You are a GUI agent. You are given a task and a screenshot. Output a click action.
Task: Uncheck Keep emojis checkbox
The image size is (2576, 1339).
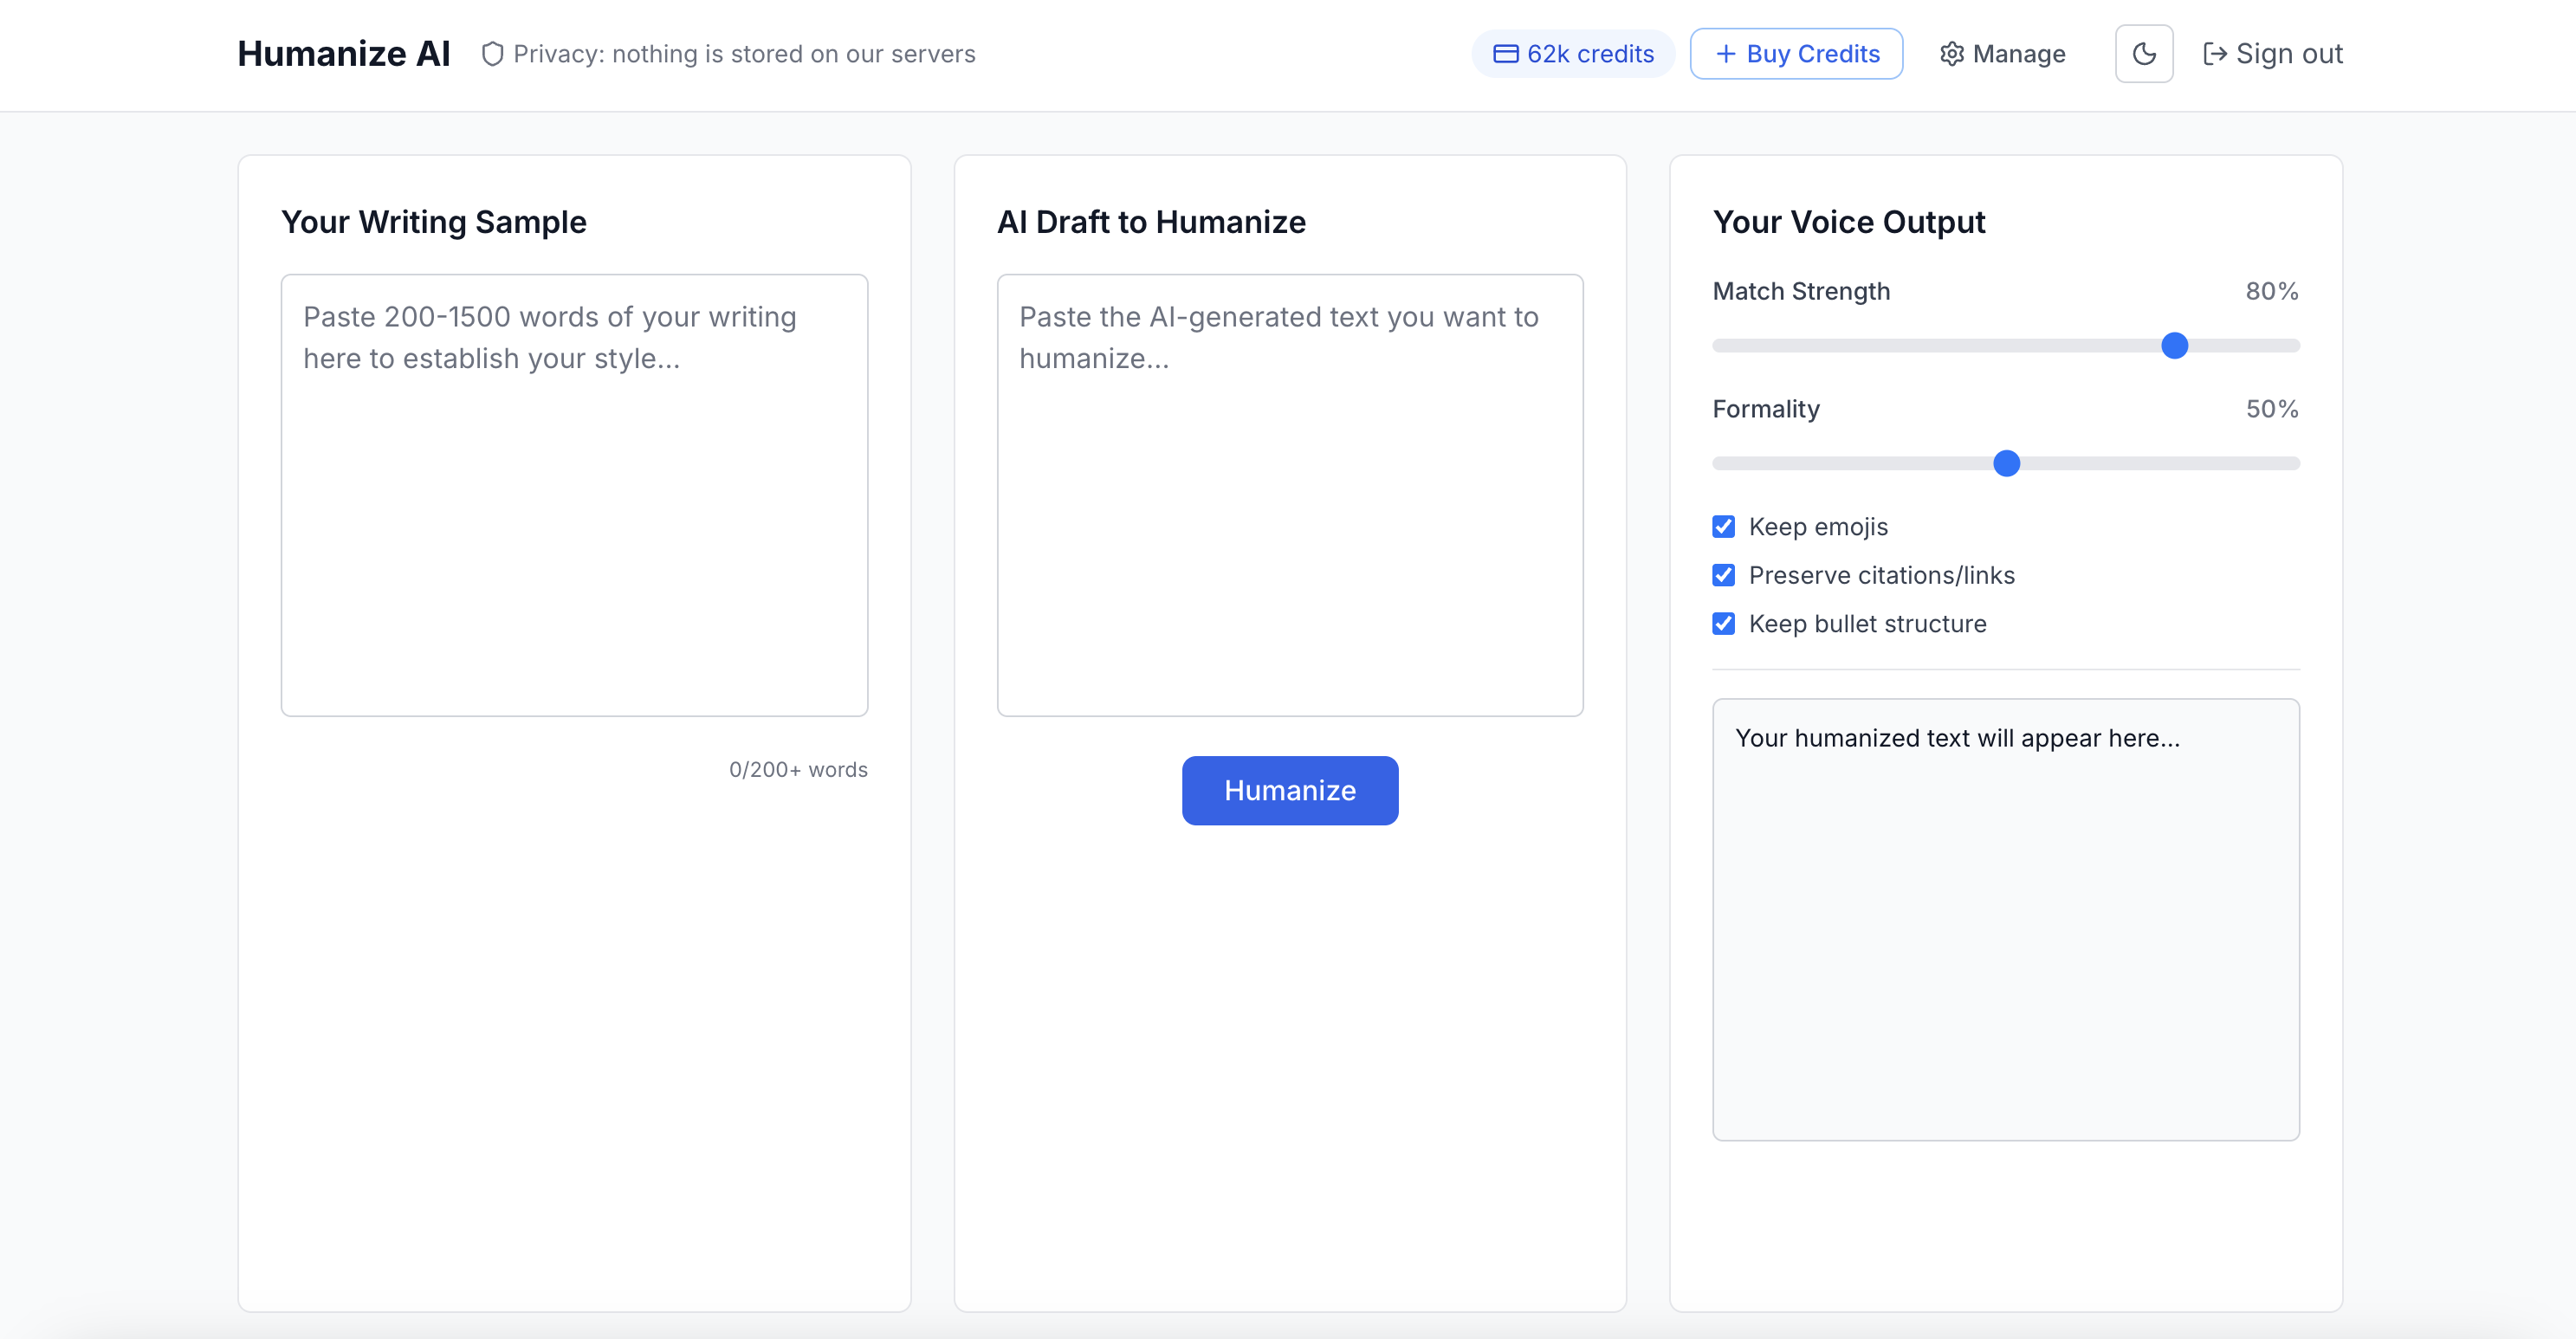pos(1723,527)
